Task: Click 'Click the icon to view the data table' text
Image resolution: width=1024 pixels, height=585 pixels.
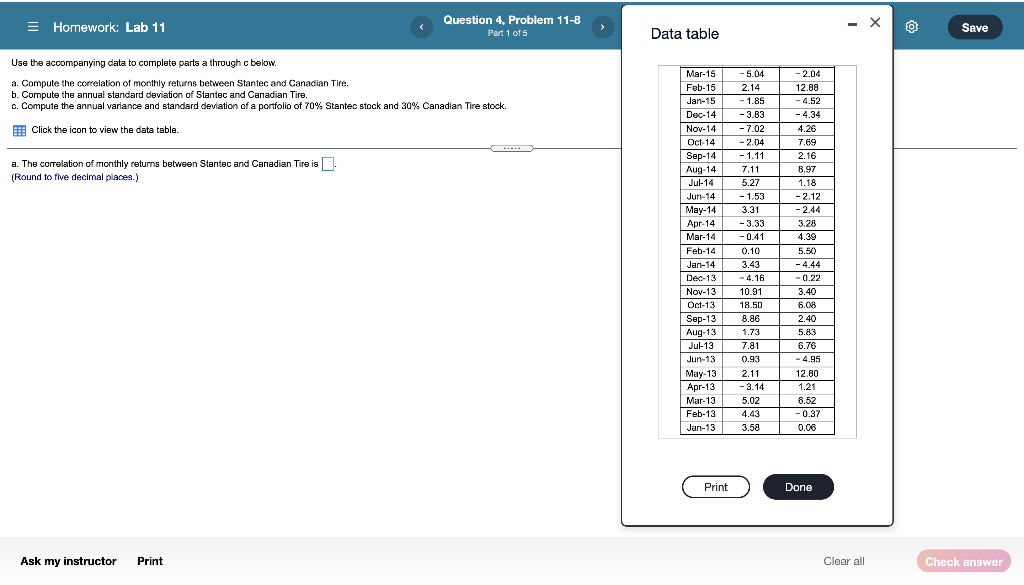Action: (x=105, y=130)
